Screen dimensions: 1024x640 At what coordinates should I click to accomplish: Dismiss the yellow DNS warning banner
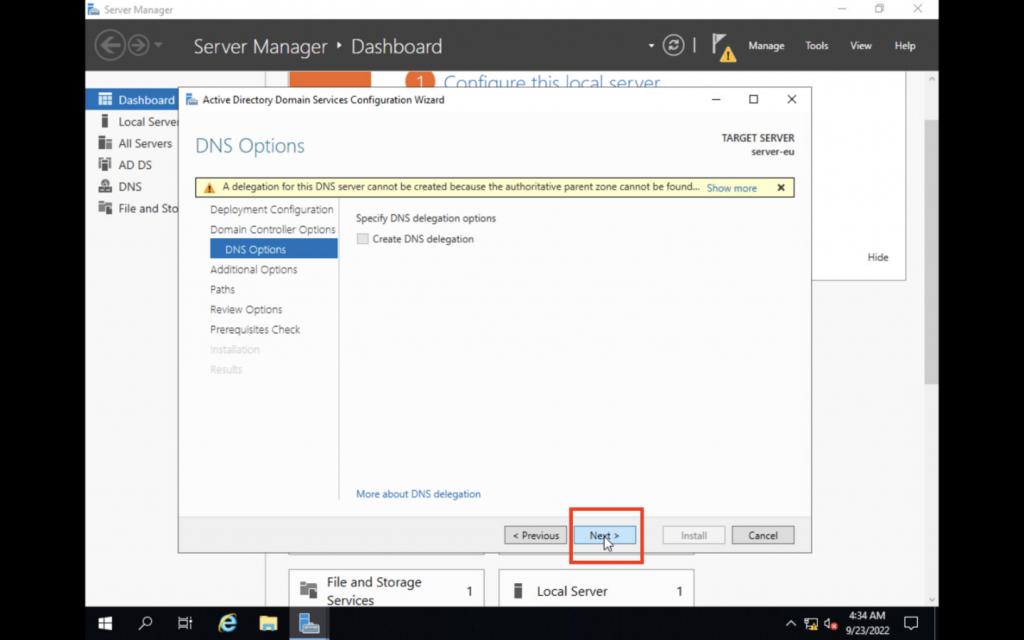pyautogui.click(x=781, y=187)
